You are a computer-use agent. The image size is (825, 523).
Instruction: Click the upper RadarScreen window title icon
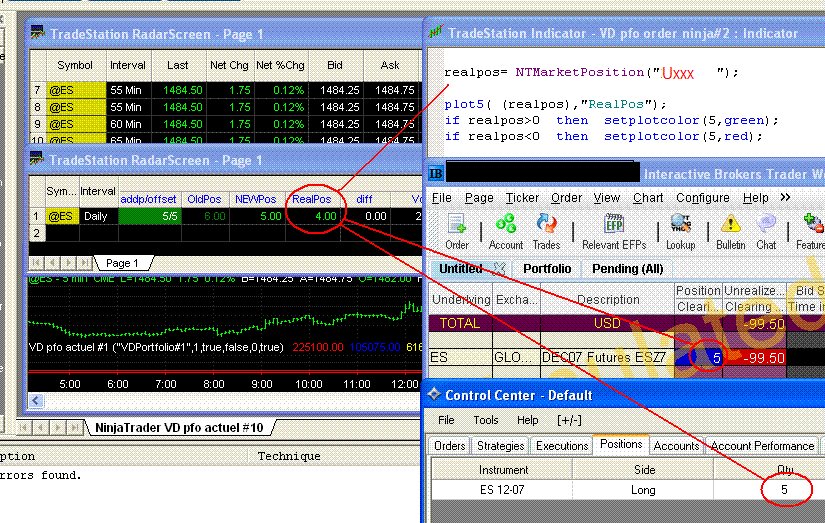click(37, 33)
